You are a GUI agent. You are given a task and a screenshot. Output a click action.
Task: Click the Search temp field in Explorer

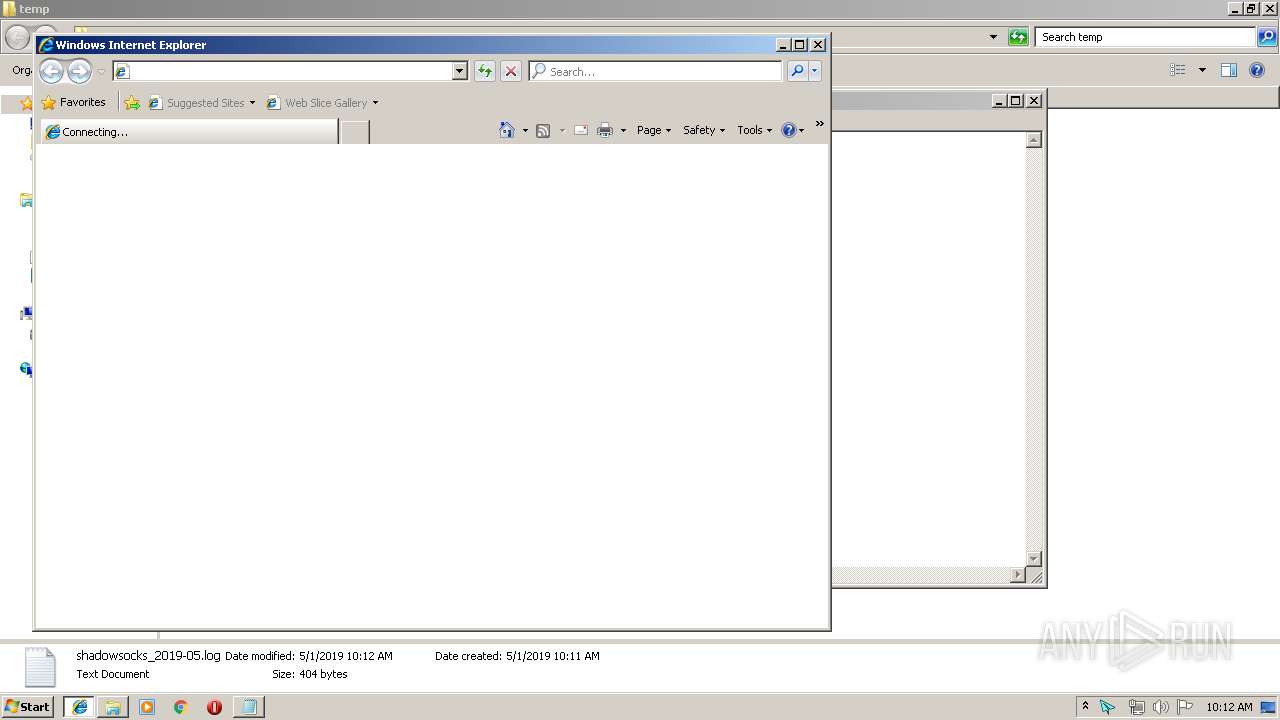pyautogui.click(x=1145, y=37)
